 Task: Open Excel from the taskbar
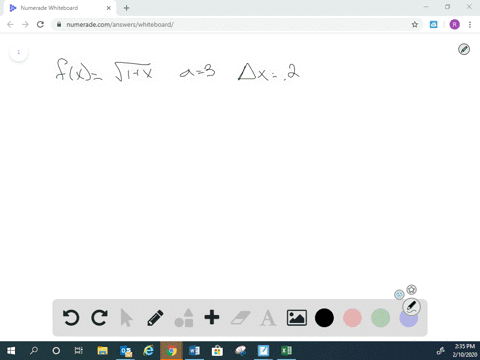coord(286,351)
